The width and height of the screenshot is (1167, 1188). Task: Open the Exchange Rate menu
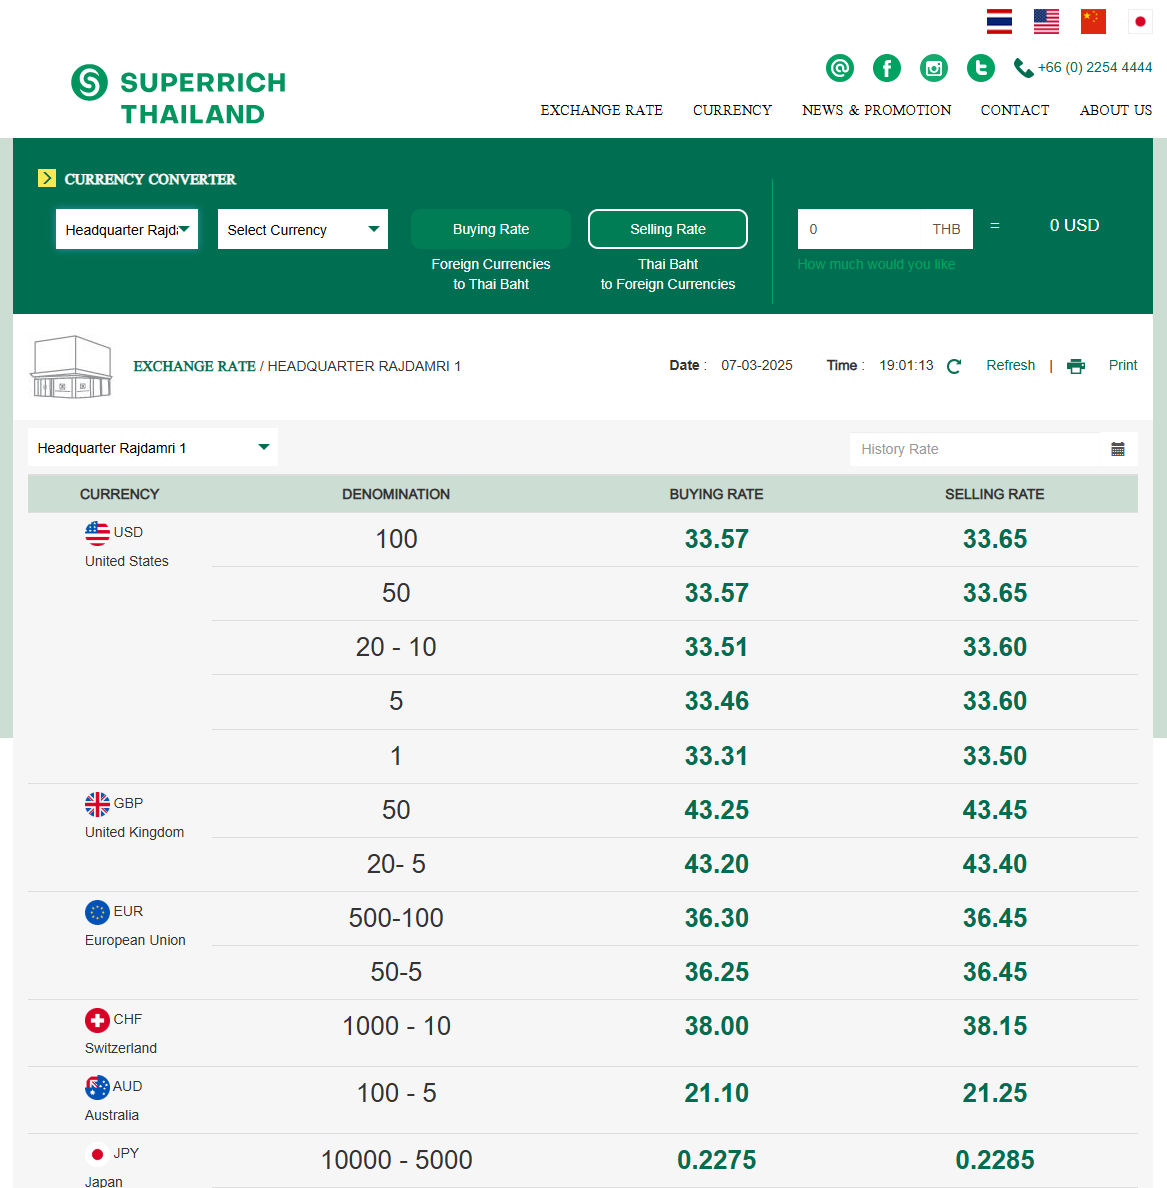coord(602,110)
